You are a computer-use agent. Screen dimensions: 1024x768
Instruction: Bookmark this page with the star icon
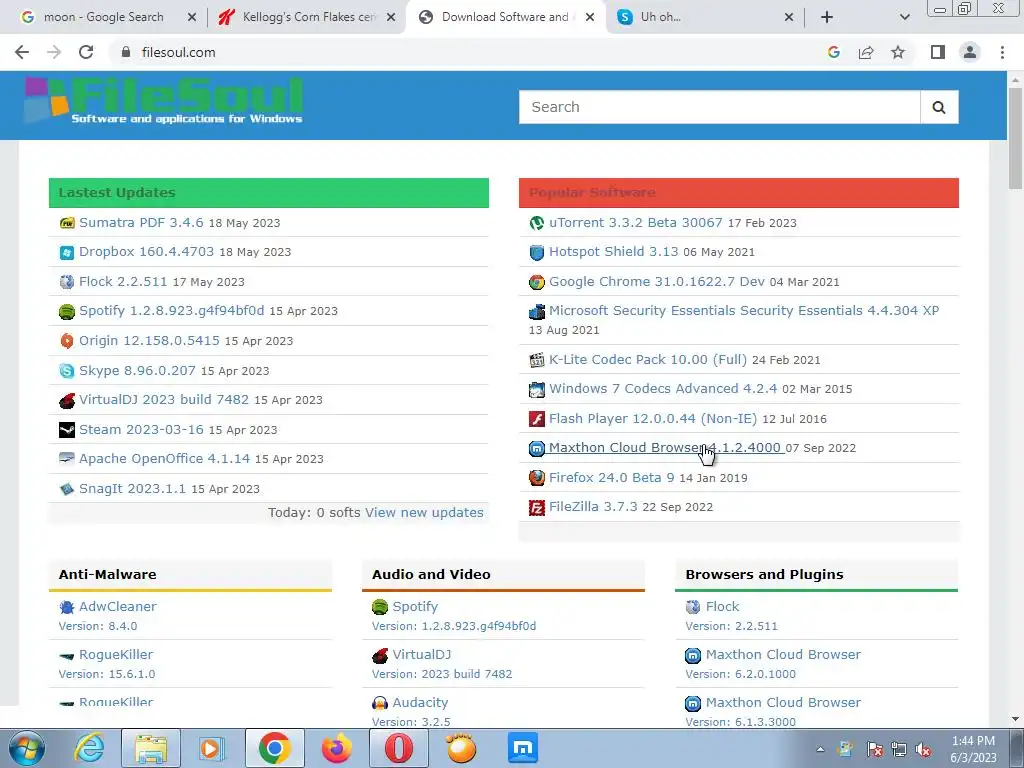click(898, 52)
